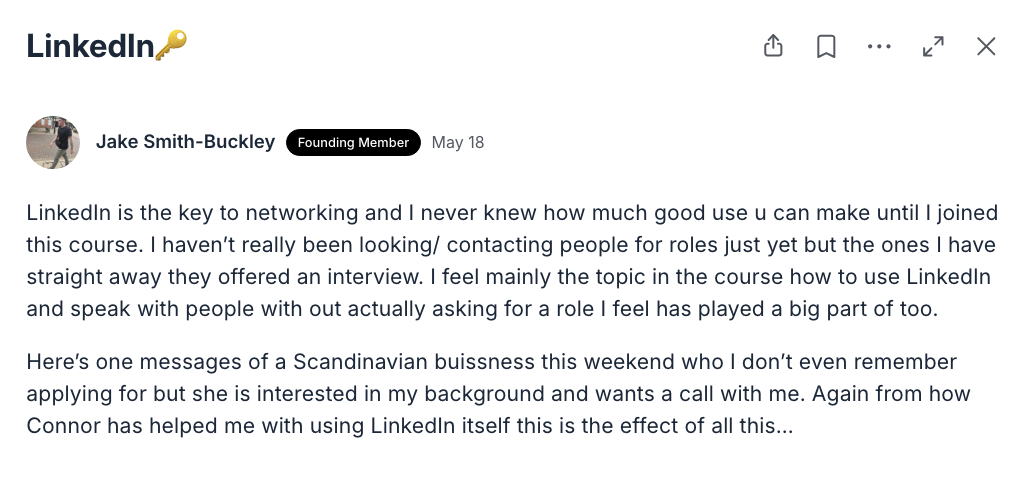The image size is (1019, 502).
Task: Open Jake Smith-Buckley's profile avatar
Action: (53, 142)
